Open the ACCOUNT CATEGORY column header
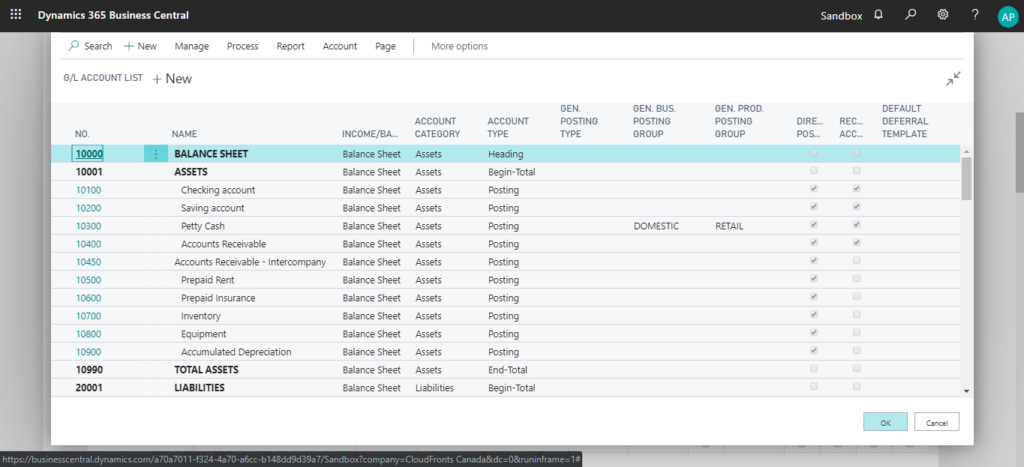 [x=438, y=127]
